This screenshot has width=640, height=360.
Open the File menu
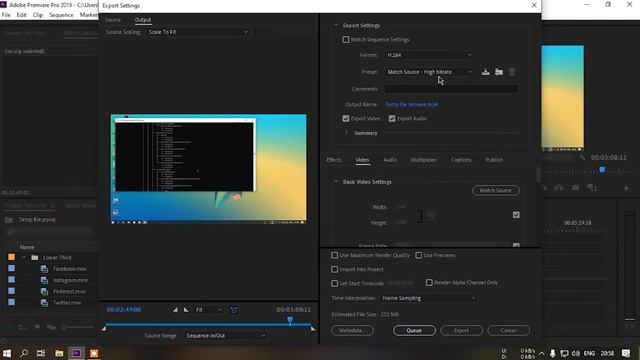pos(6,15)
